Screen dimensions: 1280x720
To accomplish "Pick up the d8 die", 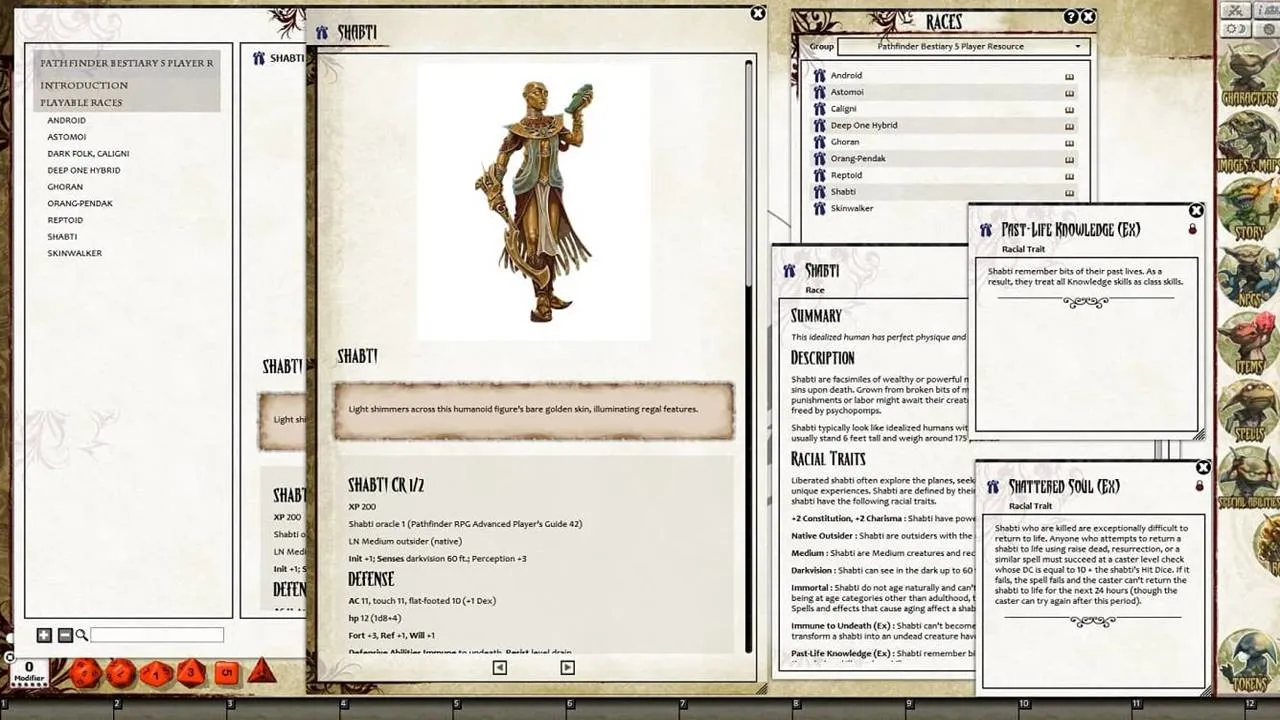I will 191,672.
